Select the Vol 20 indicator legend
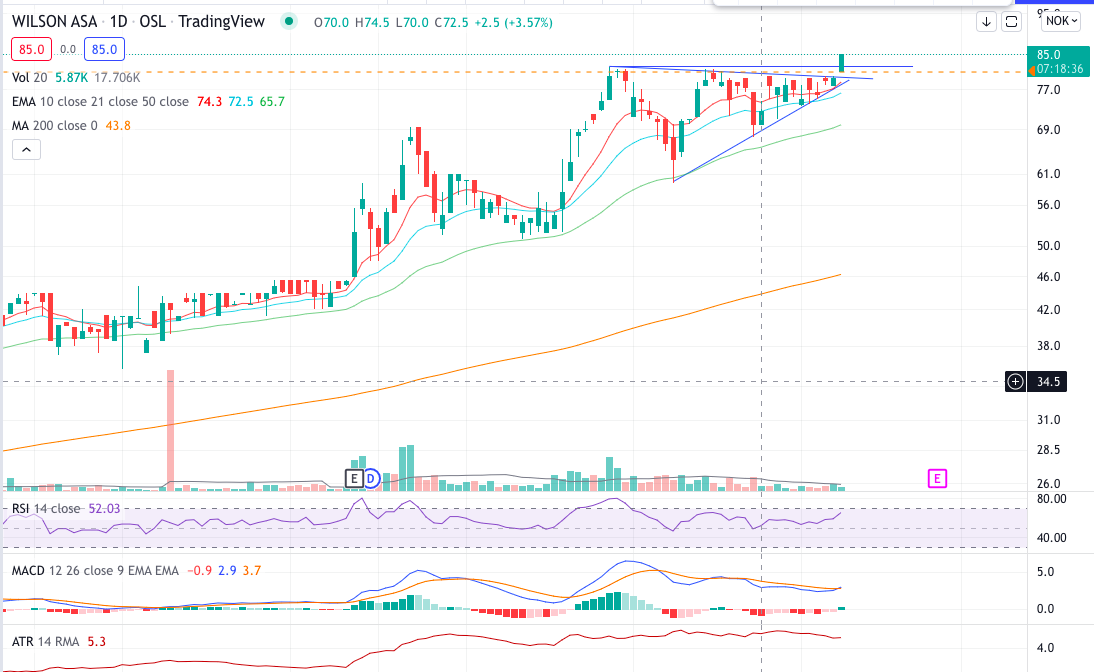Screen dimensions: 1094x672 (x=30, y=76)
